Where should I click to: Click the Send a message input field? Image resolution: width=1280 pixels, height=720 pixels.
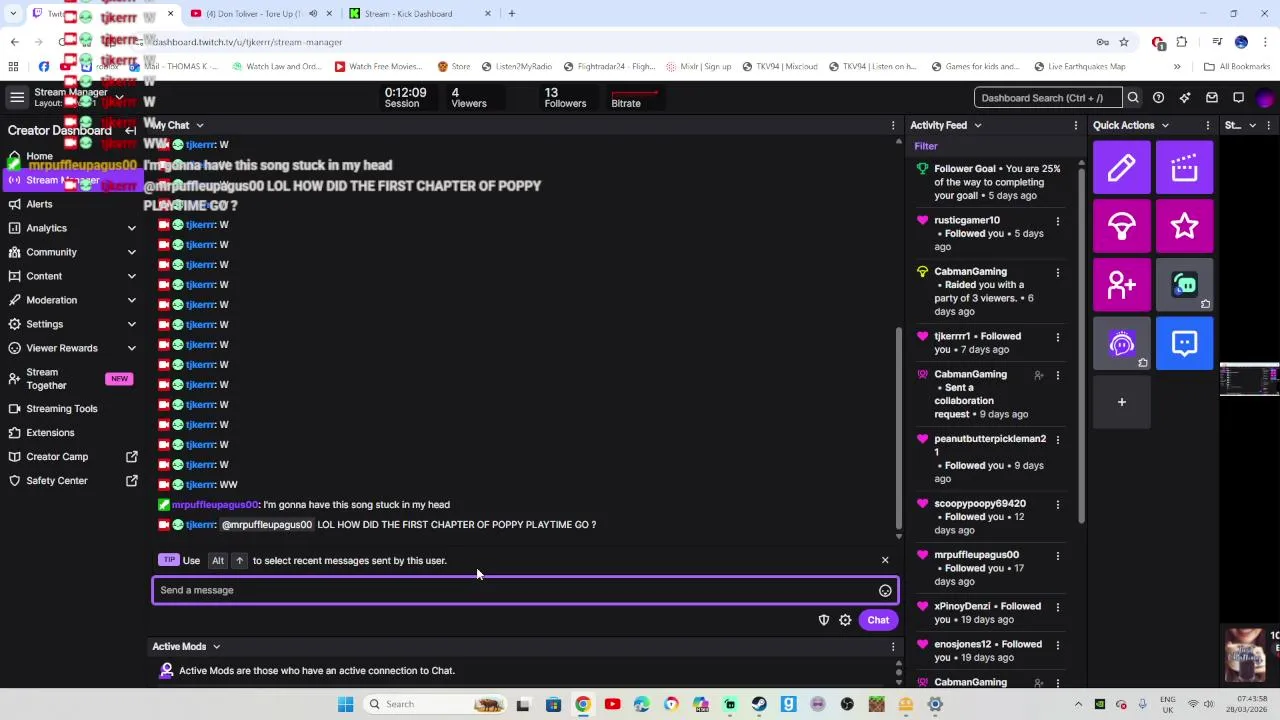(525, 590)
